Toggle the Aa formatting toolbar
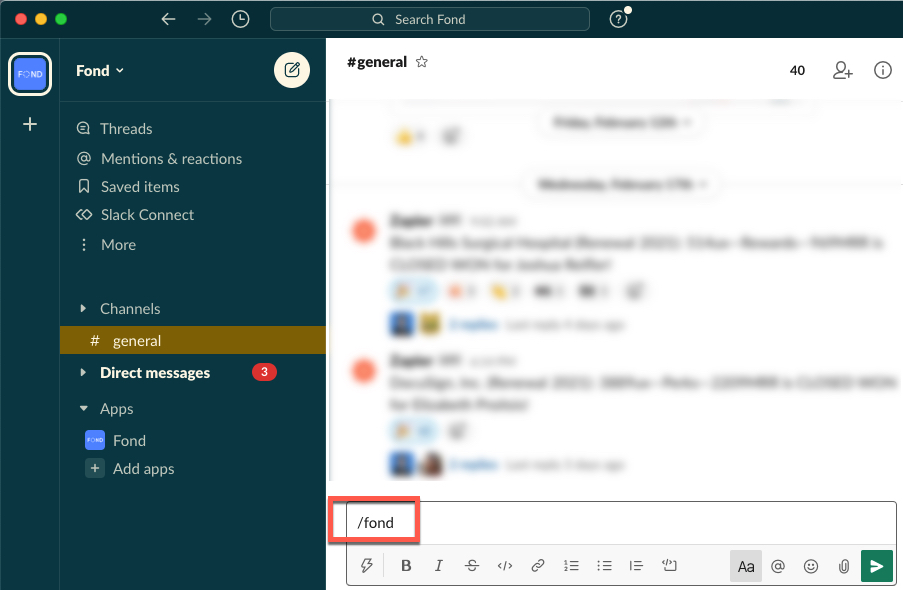This screenshot has width=903, height=590. point(746,566)
